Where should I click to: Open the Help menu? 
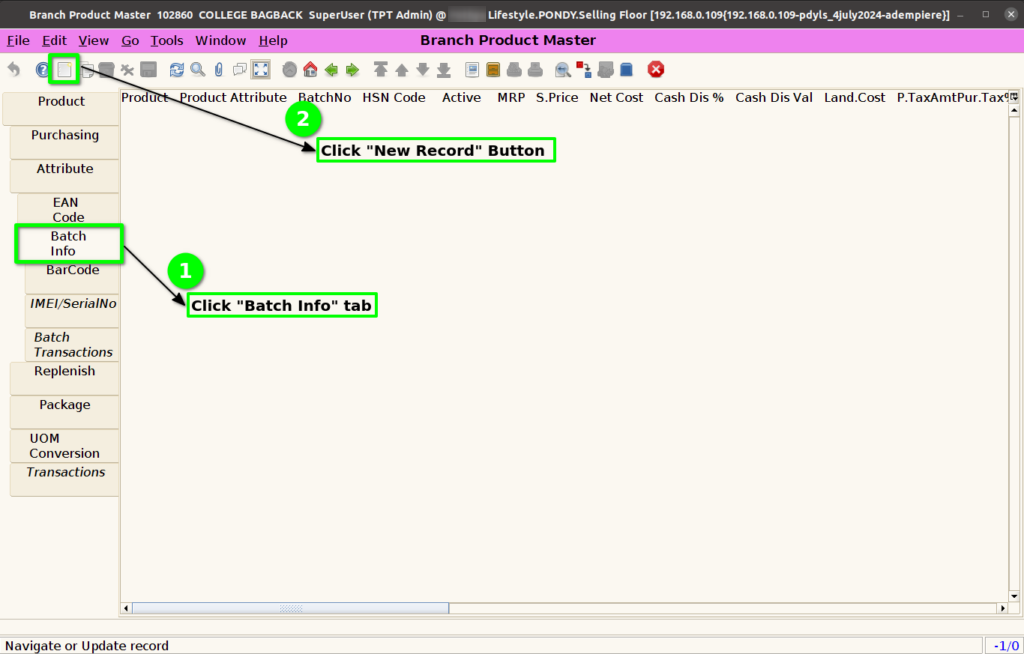pyautogui.click(x=273, y=41)
